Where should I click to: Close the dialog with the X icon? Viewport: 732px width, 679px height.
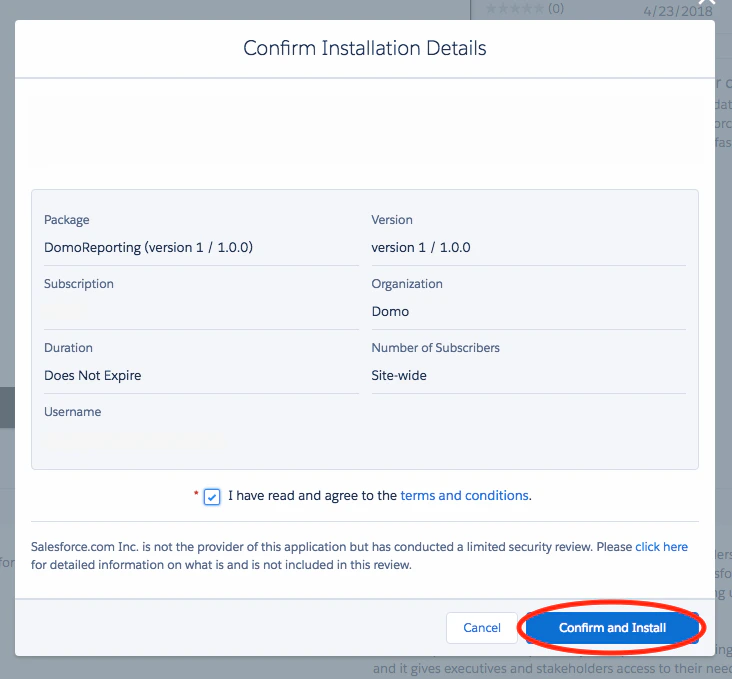pos(707,2)
